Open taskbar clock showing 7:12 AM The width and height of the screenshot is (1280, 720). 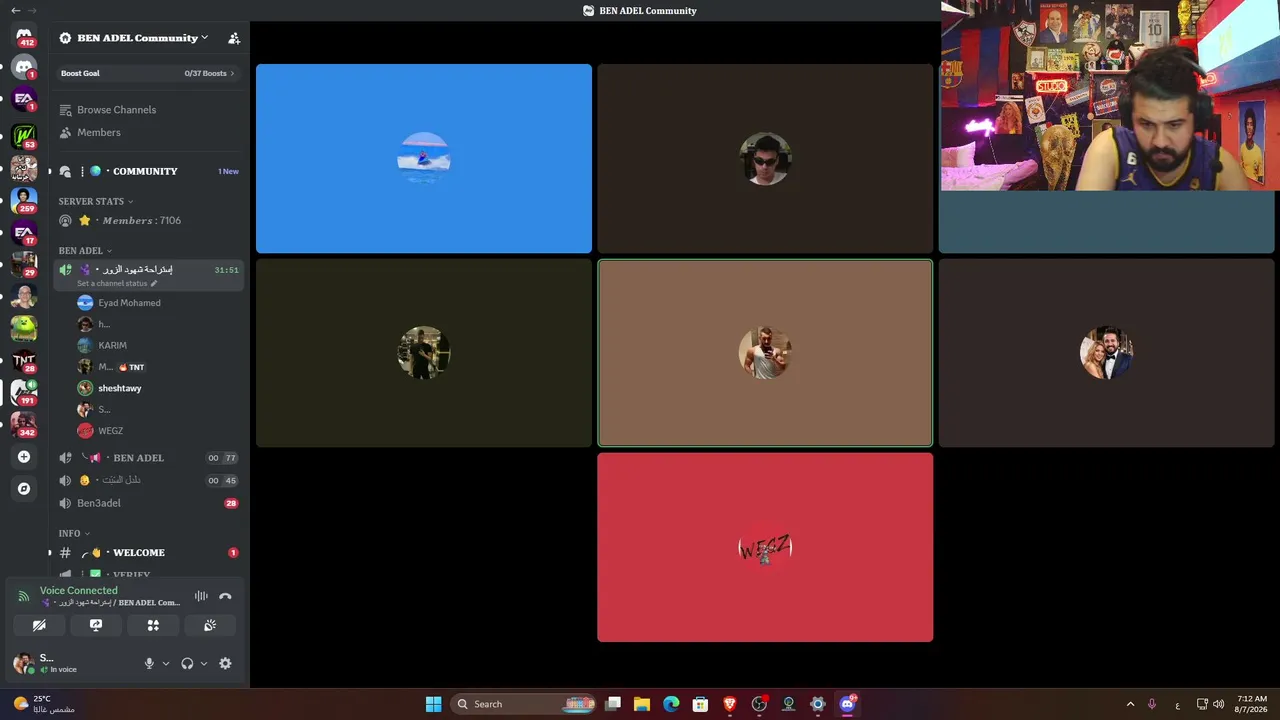[x=1251, y=704]
